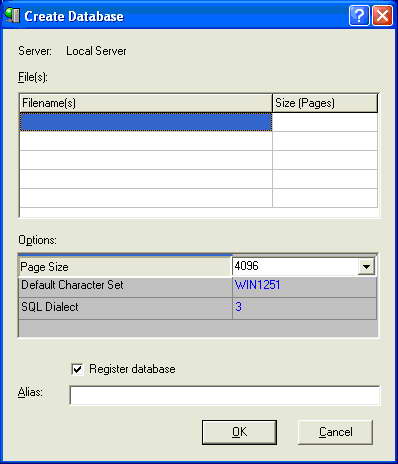Click the WIN1251 character set value
This screenshot has width=398, height=464.
(x=257, y=285)
